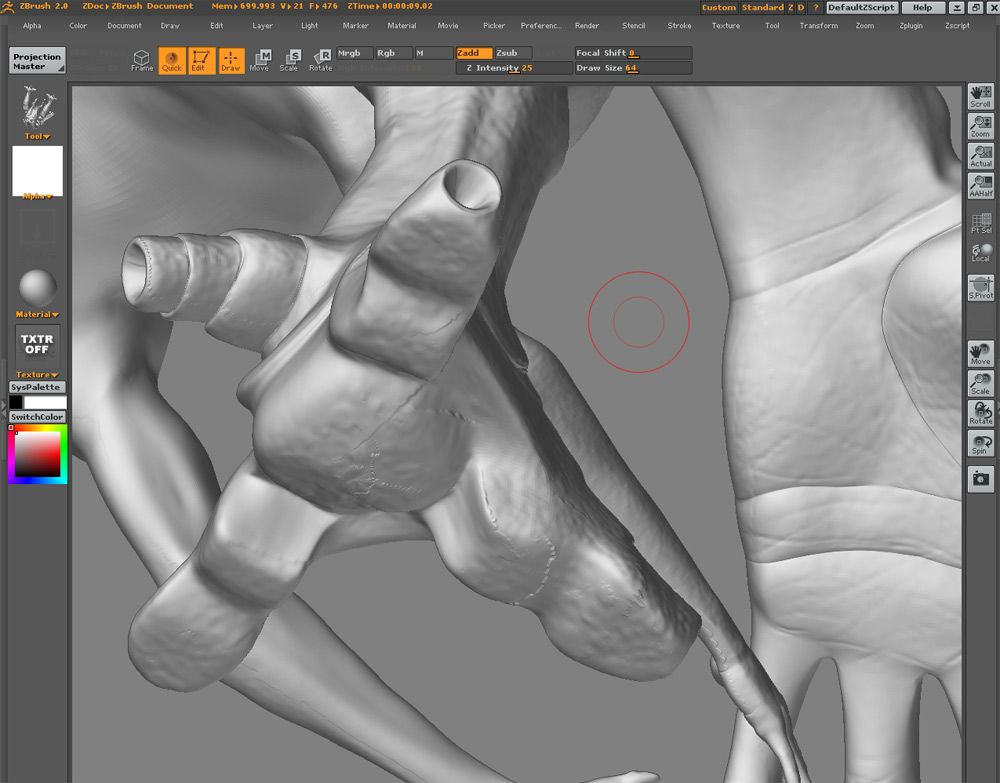Adjust the Focal Shift slider
The height and width of the screenshot is (783, 1000).
click(x=633, y=53)
